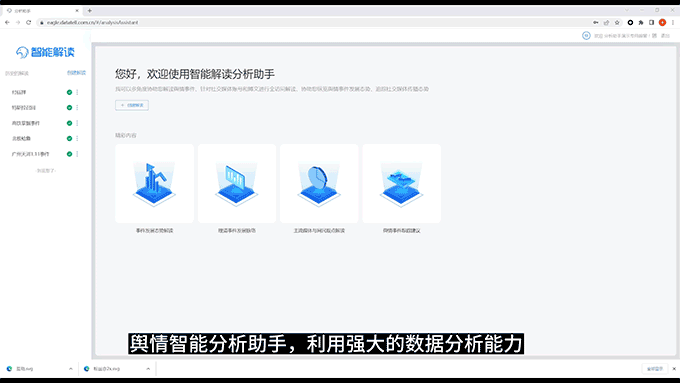Expand options for second downloaded file
The height and width of the screenshot is (383, 680).
tap(148, 369)
